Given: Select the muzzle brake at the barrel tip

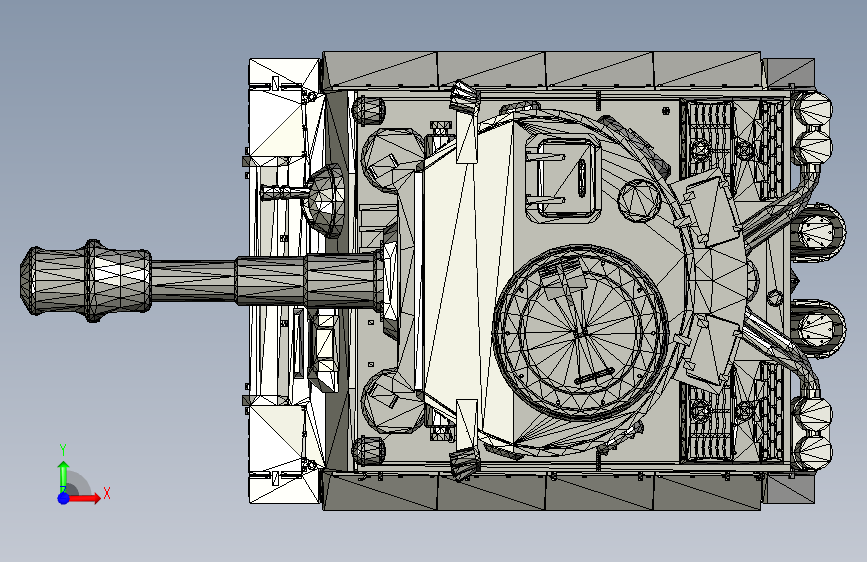Looking at the screenshot, I should (85, 281).
